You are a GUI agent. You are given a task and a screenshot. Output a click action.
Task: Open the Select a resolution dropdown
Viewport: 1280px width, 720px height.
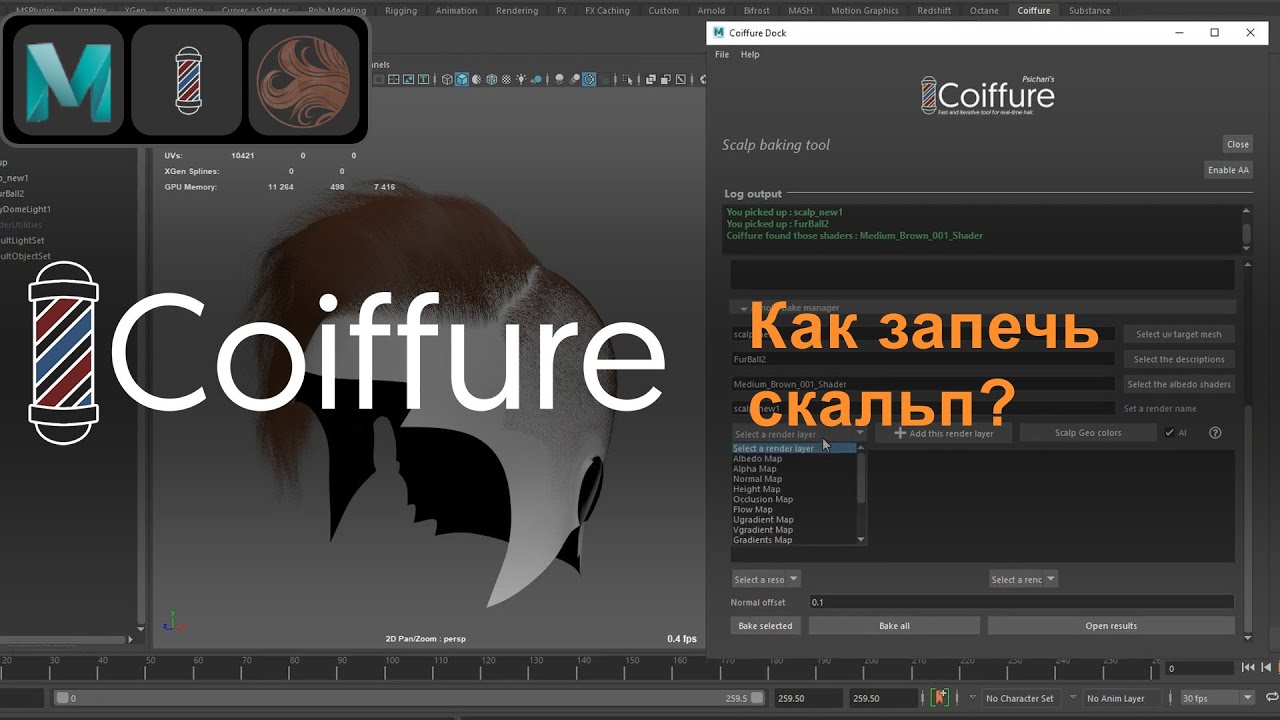(x=766, y=579)
